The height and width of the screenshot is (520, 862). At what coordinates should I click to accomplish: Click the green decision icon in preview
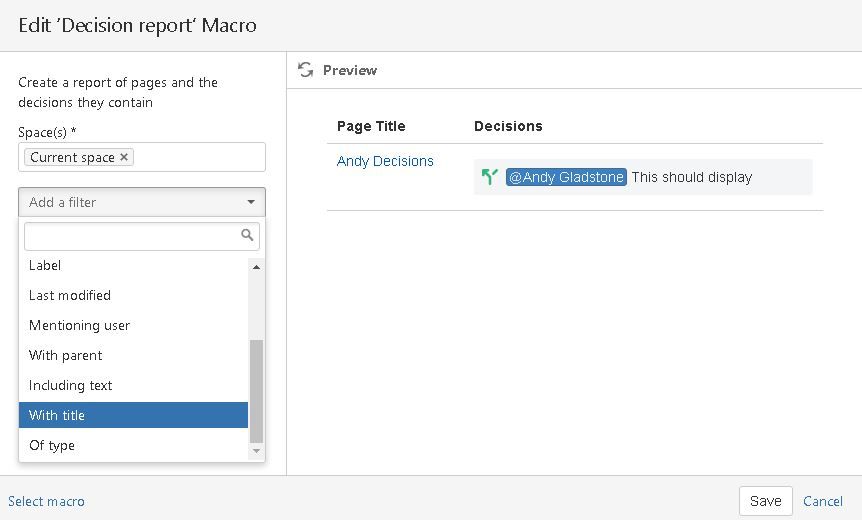click(x=489, y=177)
